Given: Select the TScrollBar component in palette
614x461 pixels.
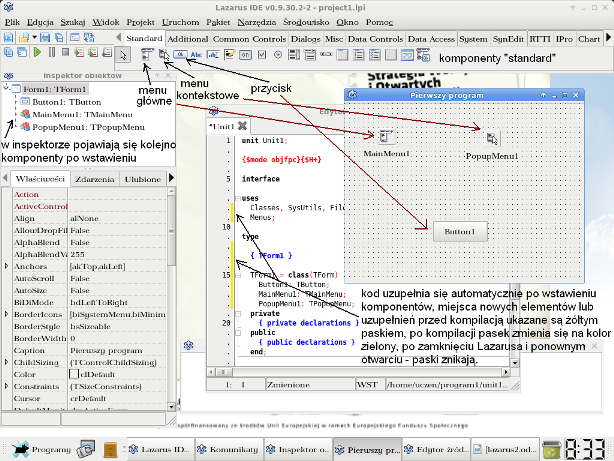Looking at the screenshot, I should pos(326,54).
